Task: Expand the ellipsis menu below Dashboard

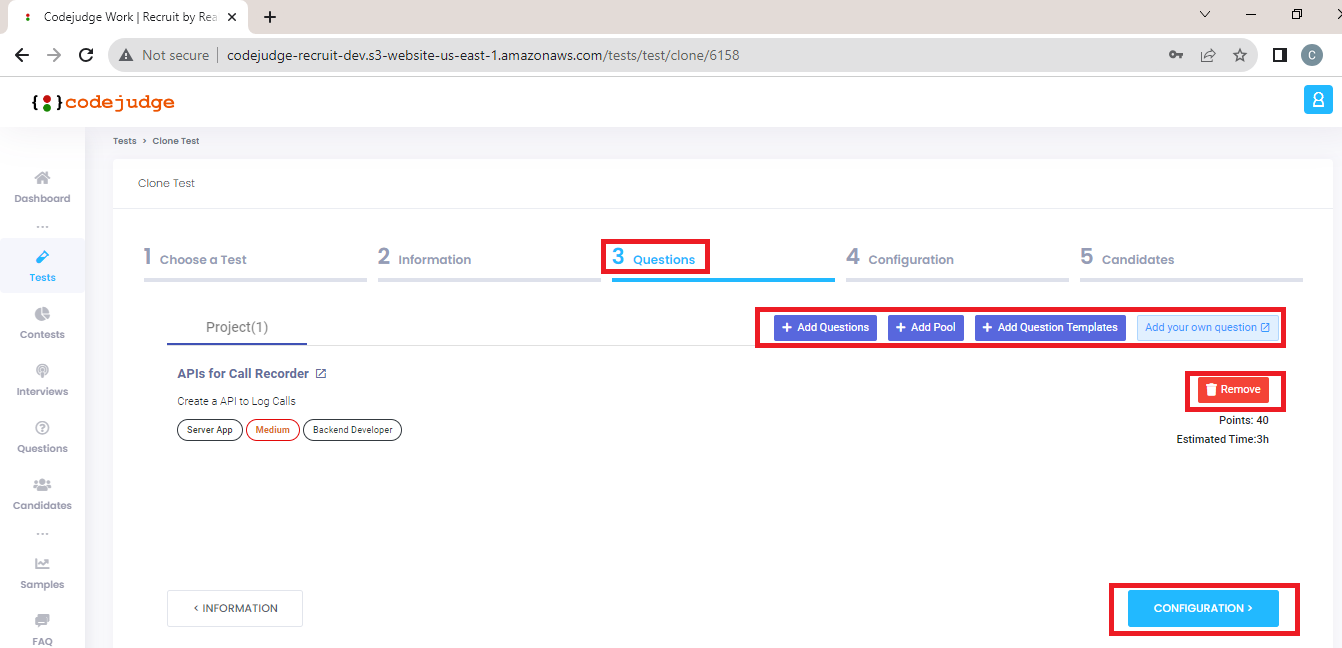Action: (42, 225)
